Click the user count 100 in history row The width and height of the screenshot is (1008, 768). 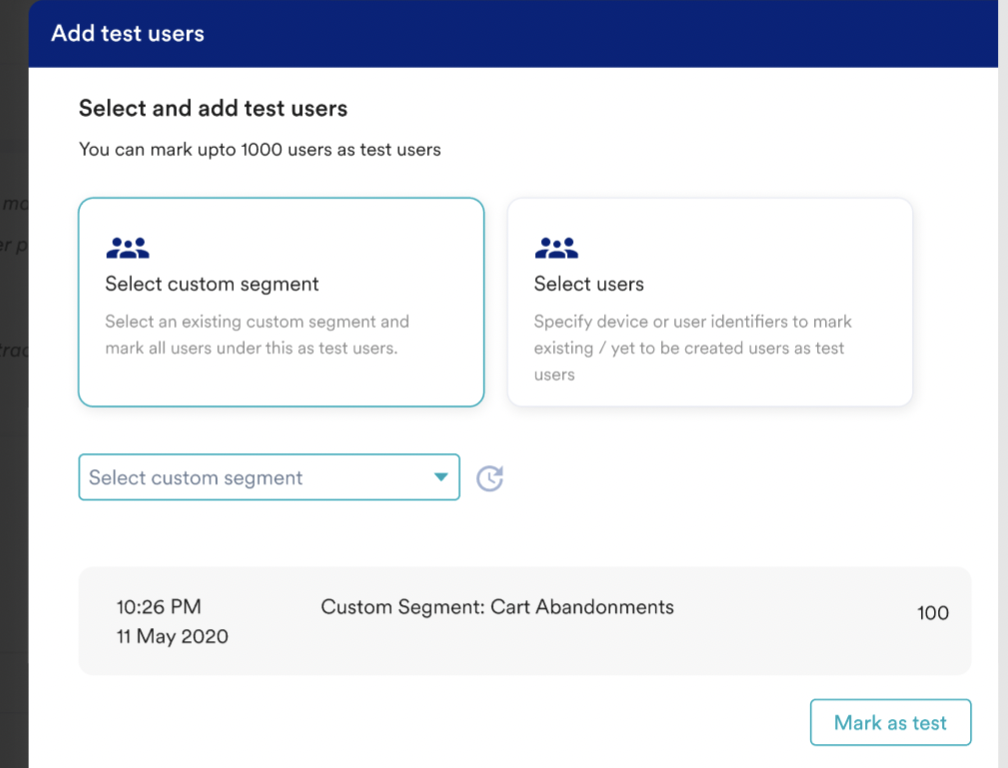click(x=932, y=613)
